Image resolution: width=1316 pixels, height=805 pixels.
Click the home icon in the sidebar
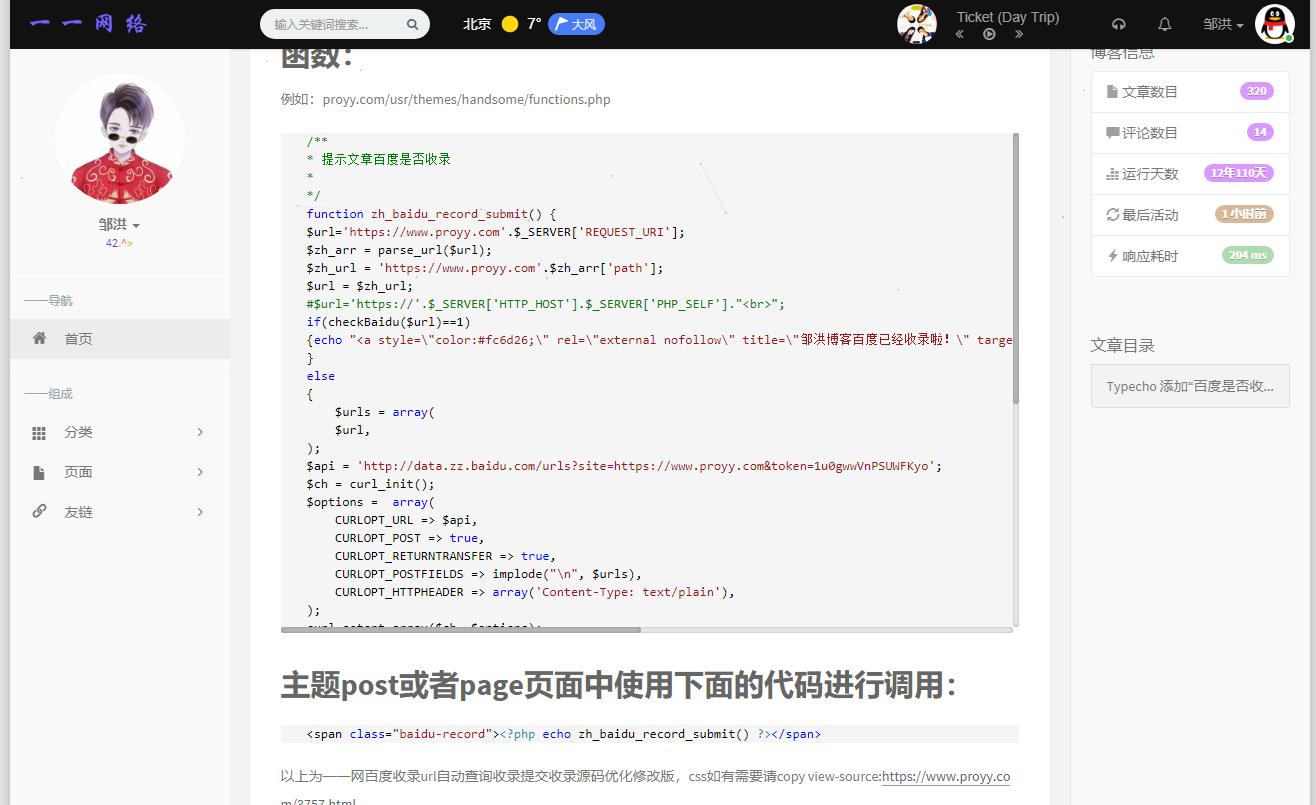[39, 338]
